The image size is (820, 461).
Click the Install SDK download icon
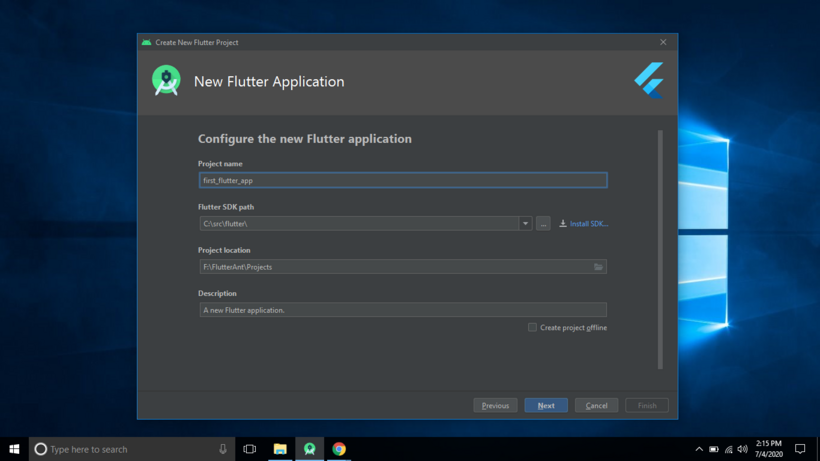[x=563, y=224]
